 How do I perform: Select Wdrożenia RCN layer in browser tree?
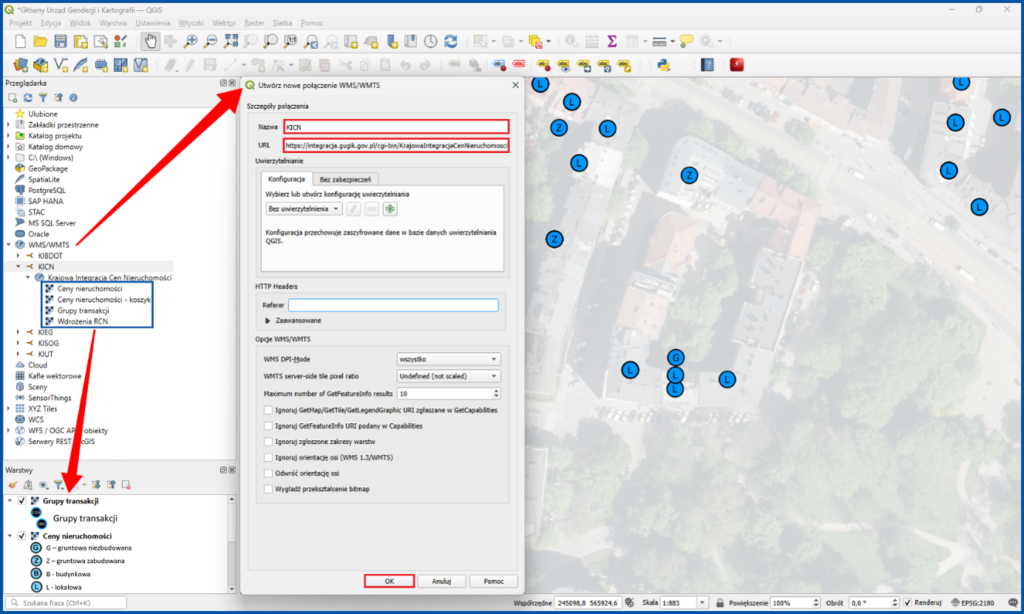pos(82,321)
